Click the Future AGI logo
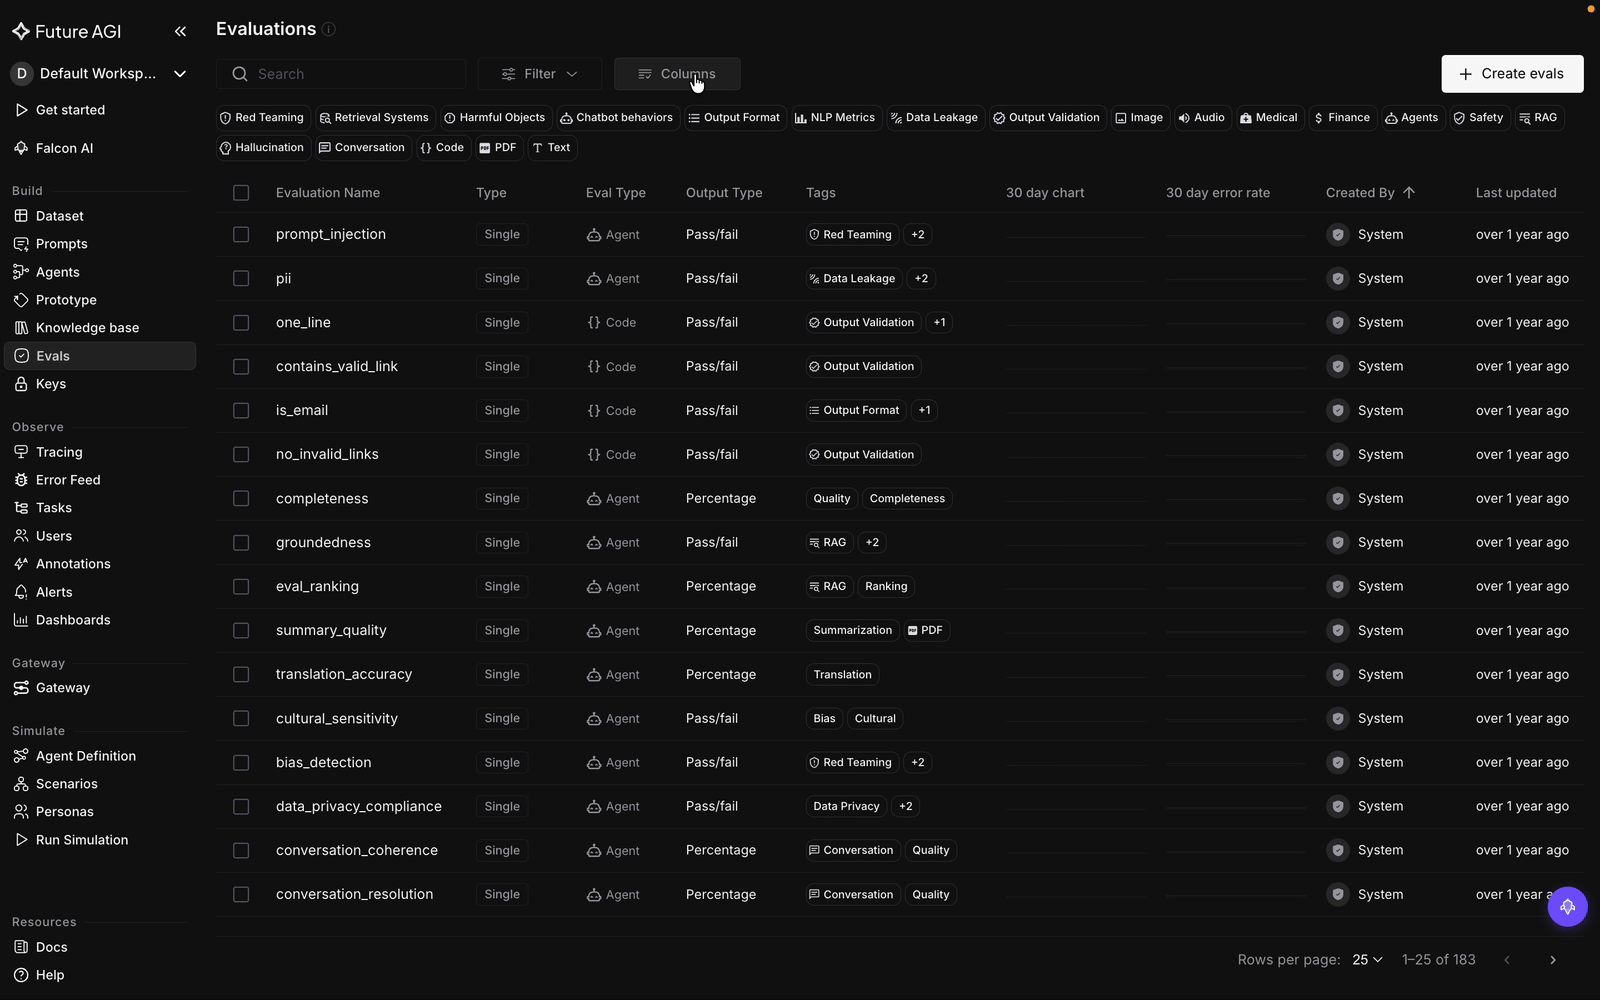 coord(66,31)
